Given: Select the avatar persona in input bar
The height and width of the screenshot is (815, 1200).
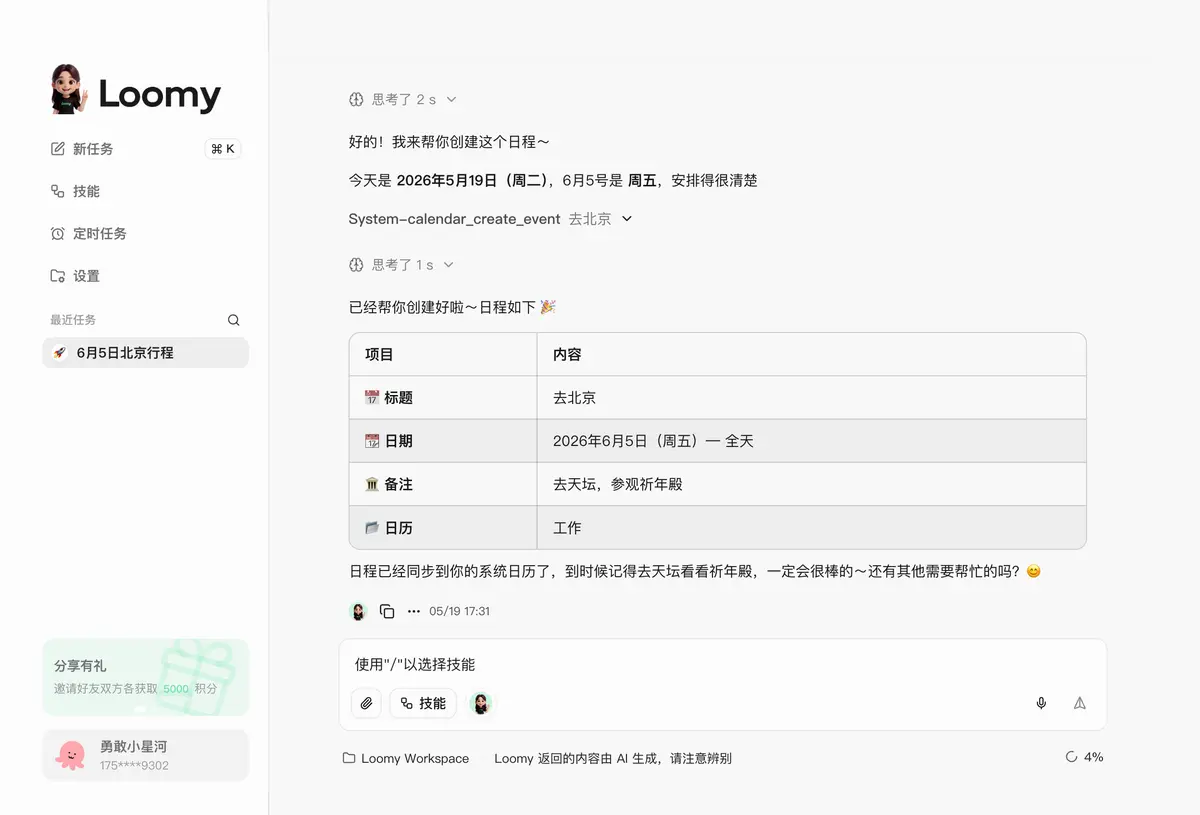Looking at the screenshot, I should point(481,704).
